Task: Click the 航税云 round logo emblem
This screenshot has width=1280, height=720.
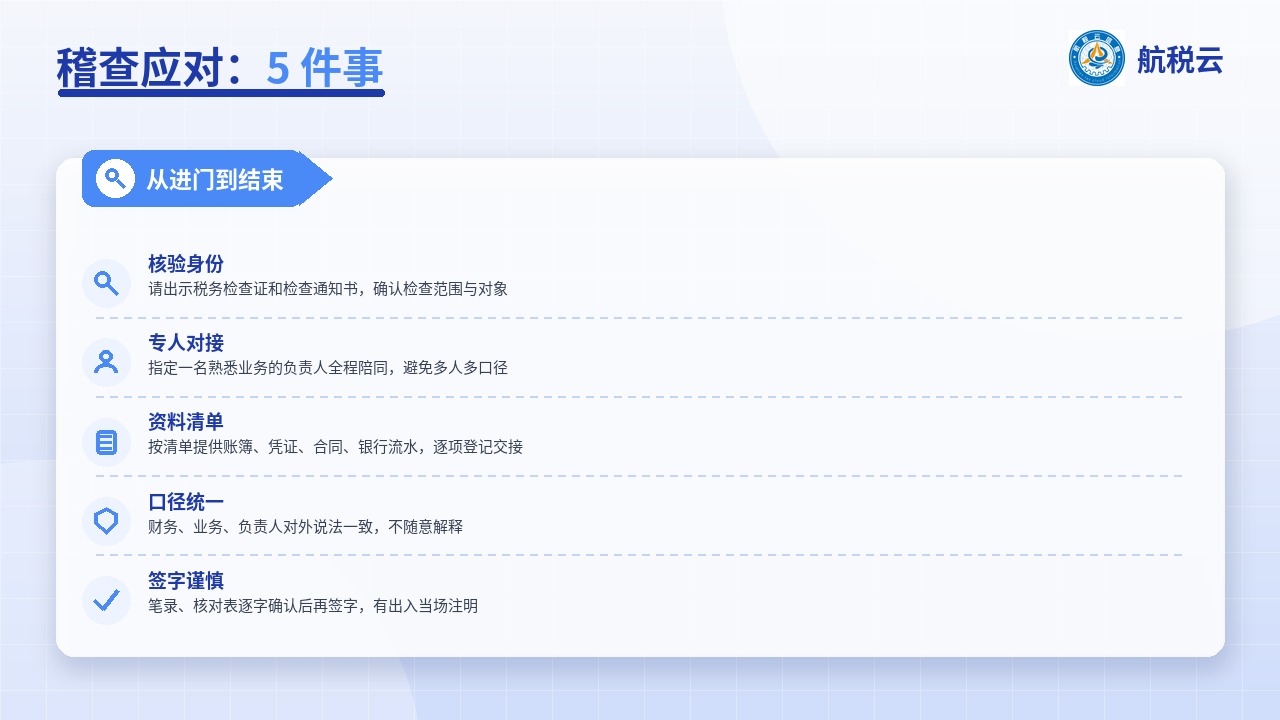Action: point(1097,58)
